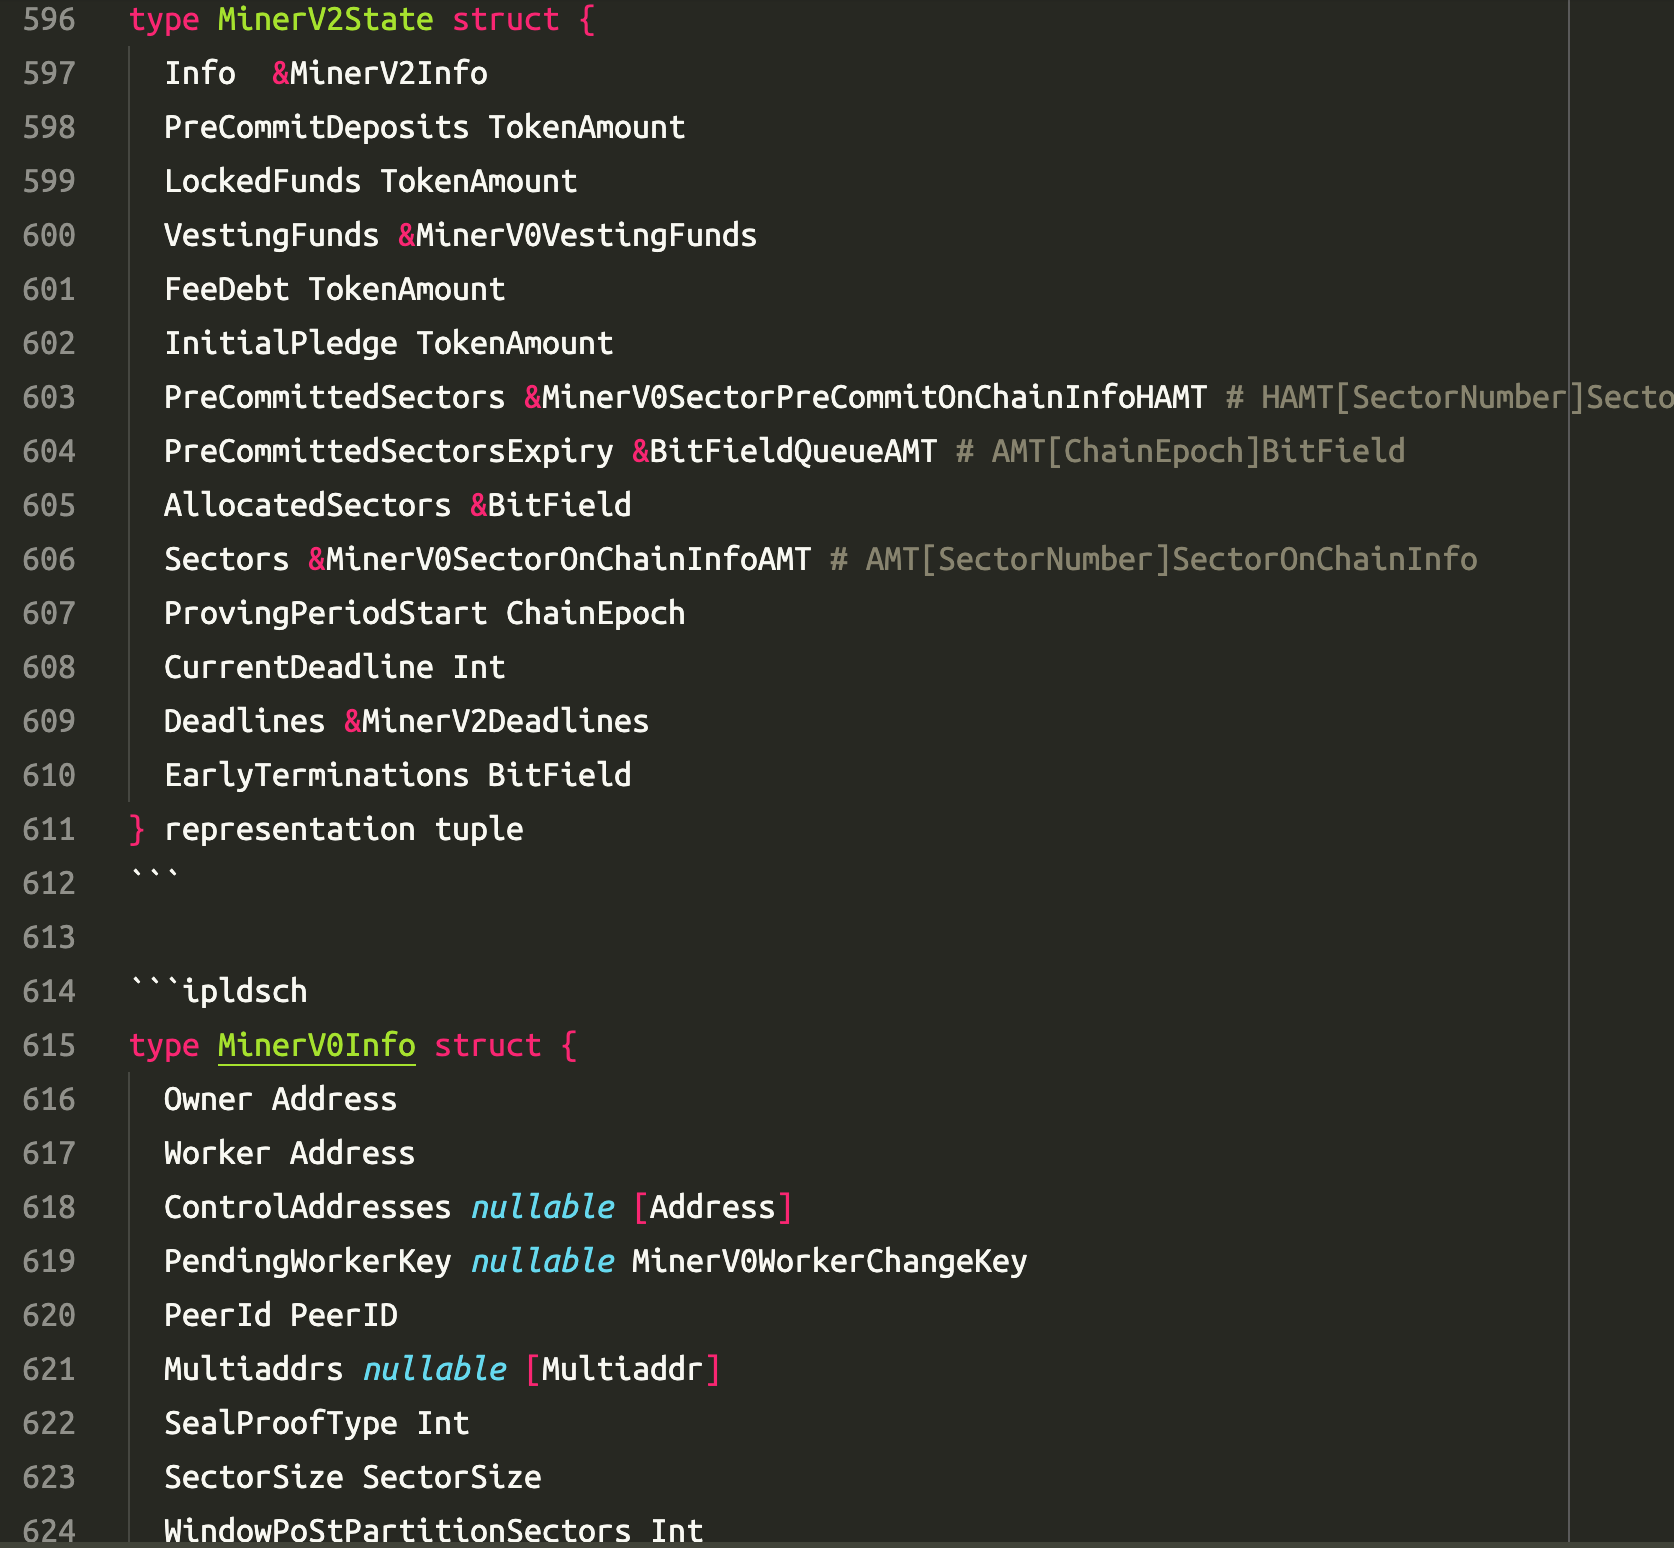
Task: Click the Owner field name
Action: click(x=209, y=1099)
